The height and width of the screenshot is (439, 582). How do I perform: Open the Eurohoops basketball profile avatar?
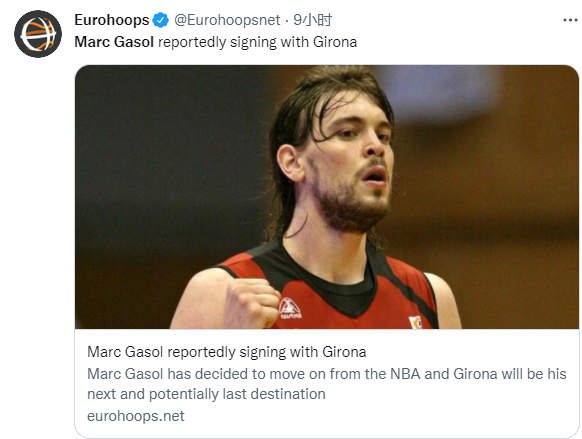[x=38, y=34]
